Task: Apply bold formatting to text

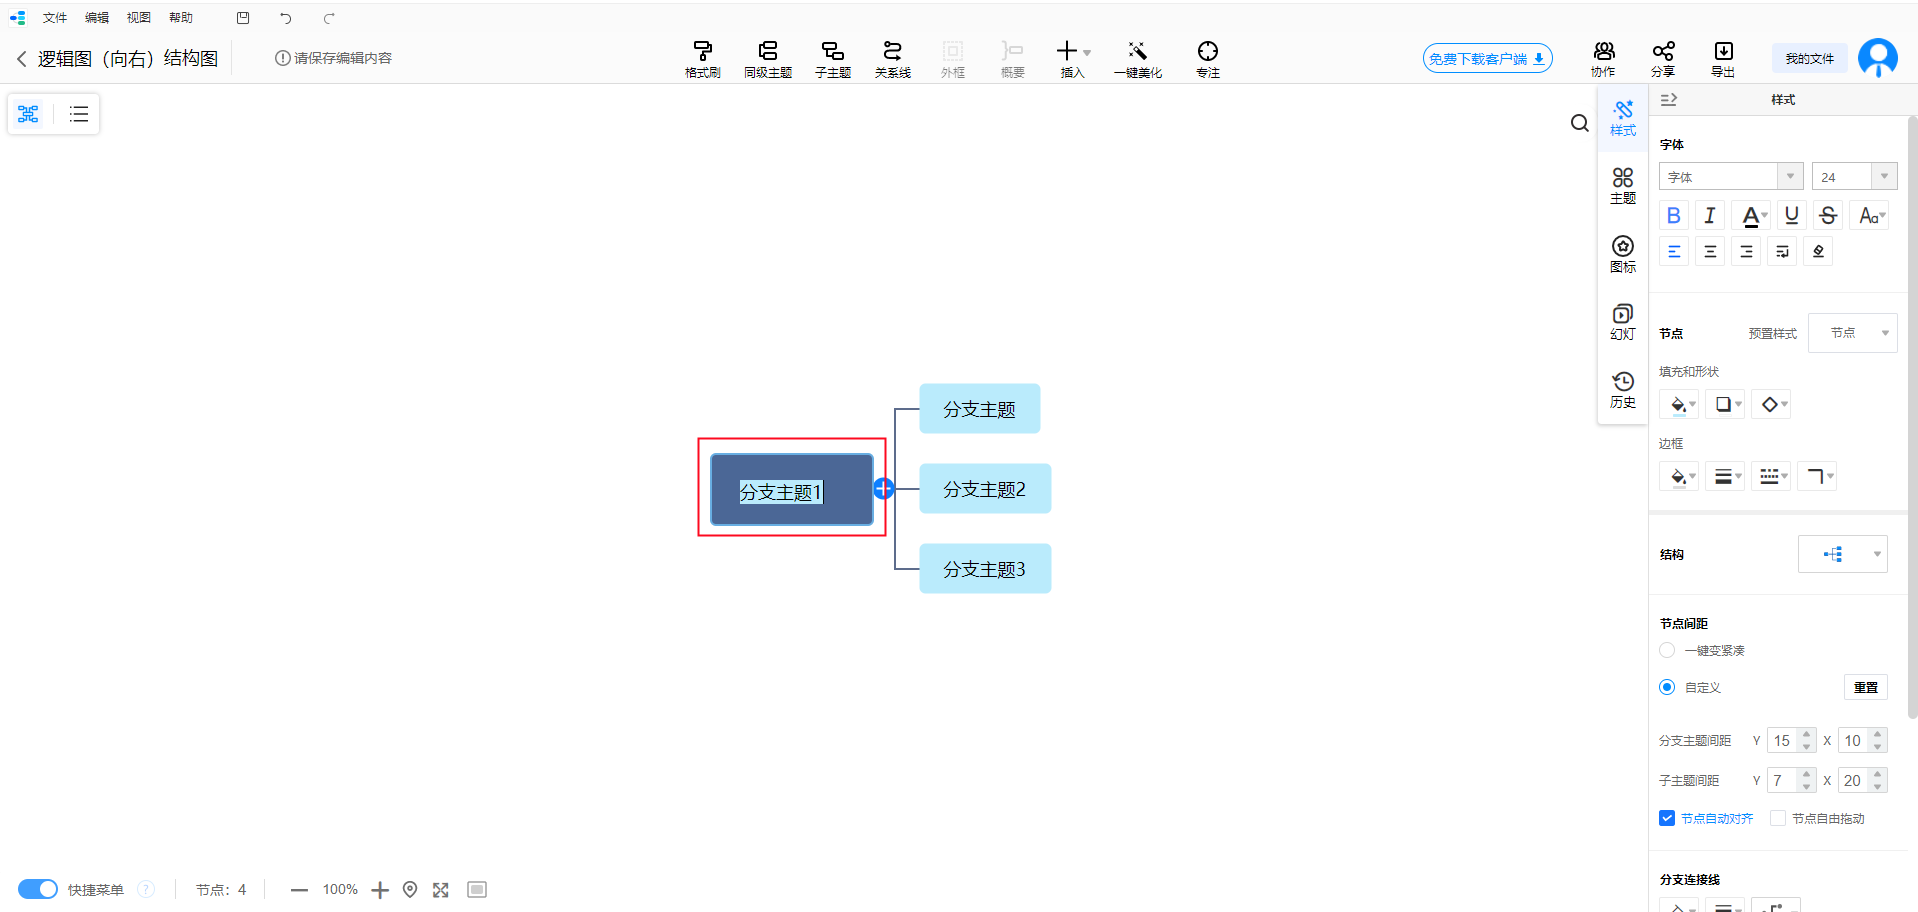Action: point(1673,216)
